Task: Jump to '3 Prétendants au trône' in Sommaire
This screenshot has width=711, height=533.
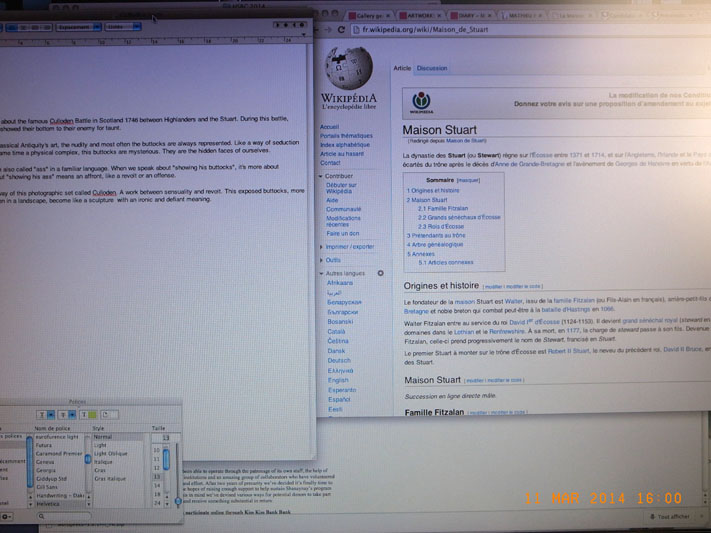Action: coord(436,235)
